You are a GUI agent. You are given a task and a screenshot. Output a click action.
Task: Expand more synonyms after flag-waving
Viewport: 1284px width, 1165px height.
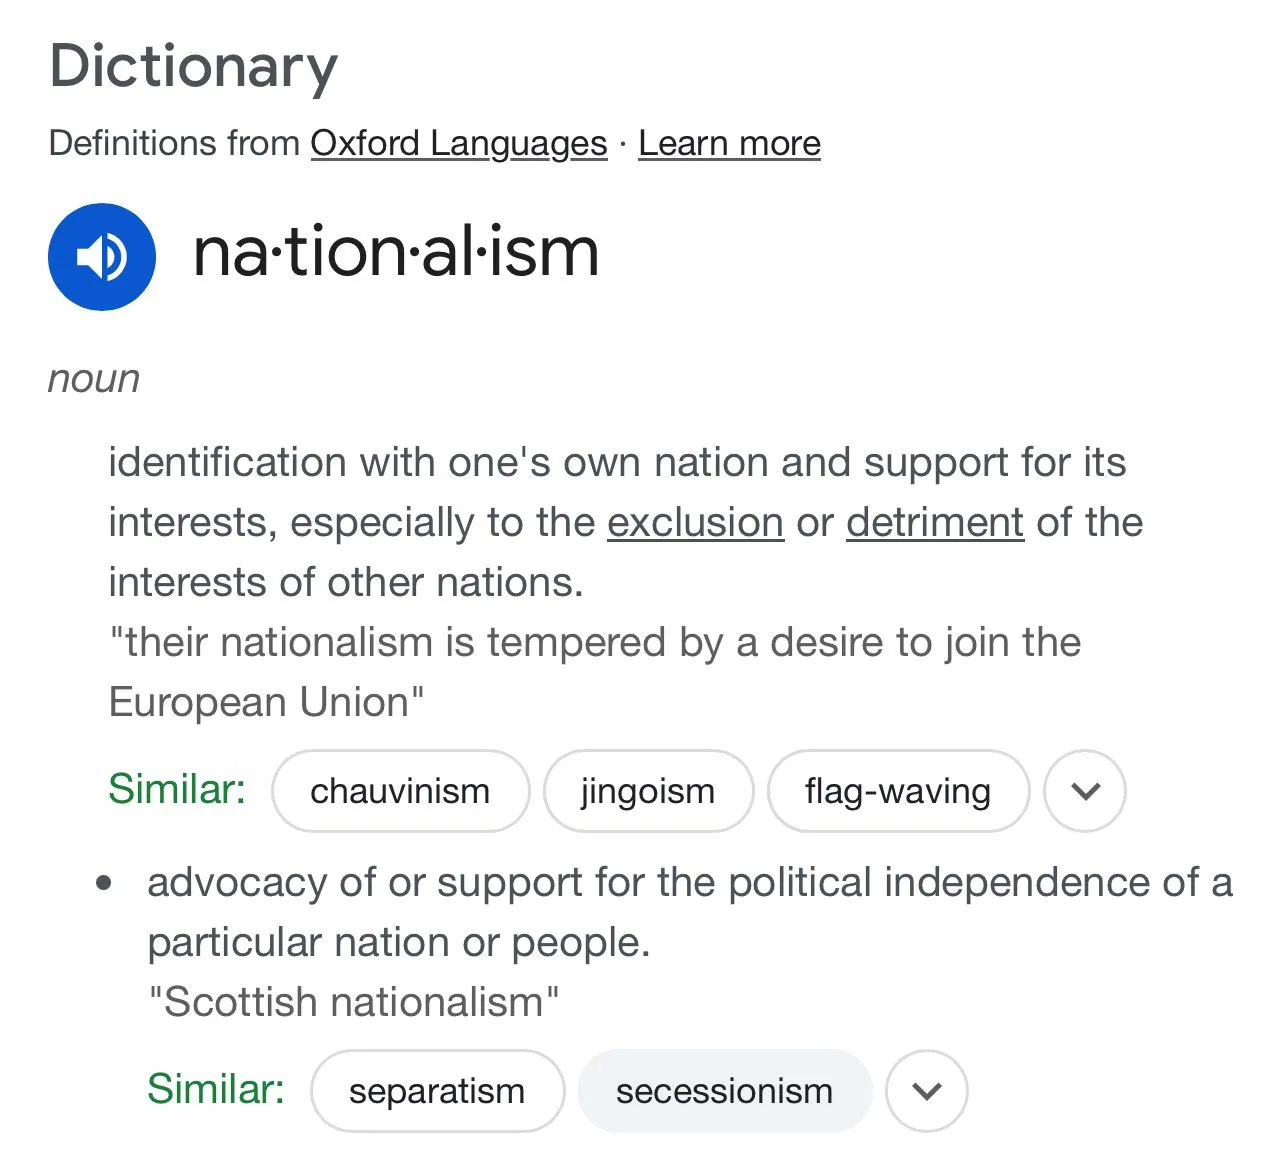pos(1085,791)
